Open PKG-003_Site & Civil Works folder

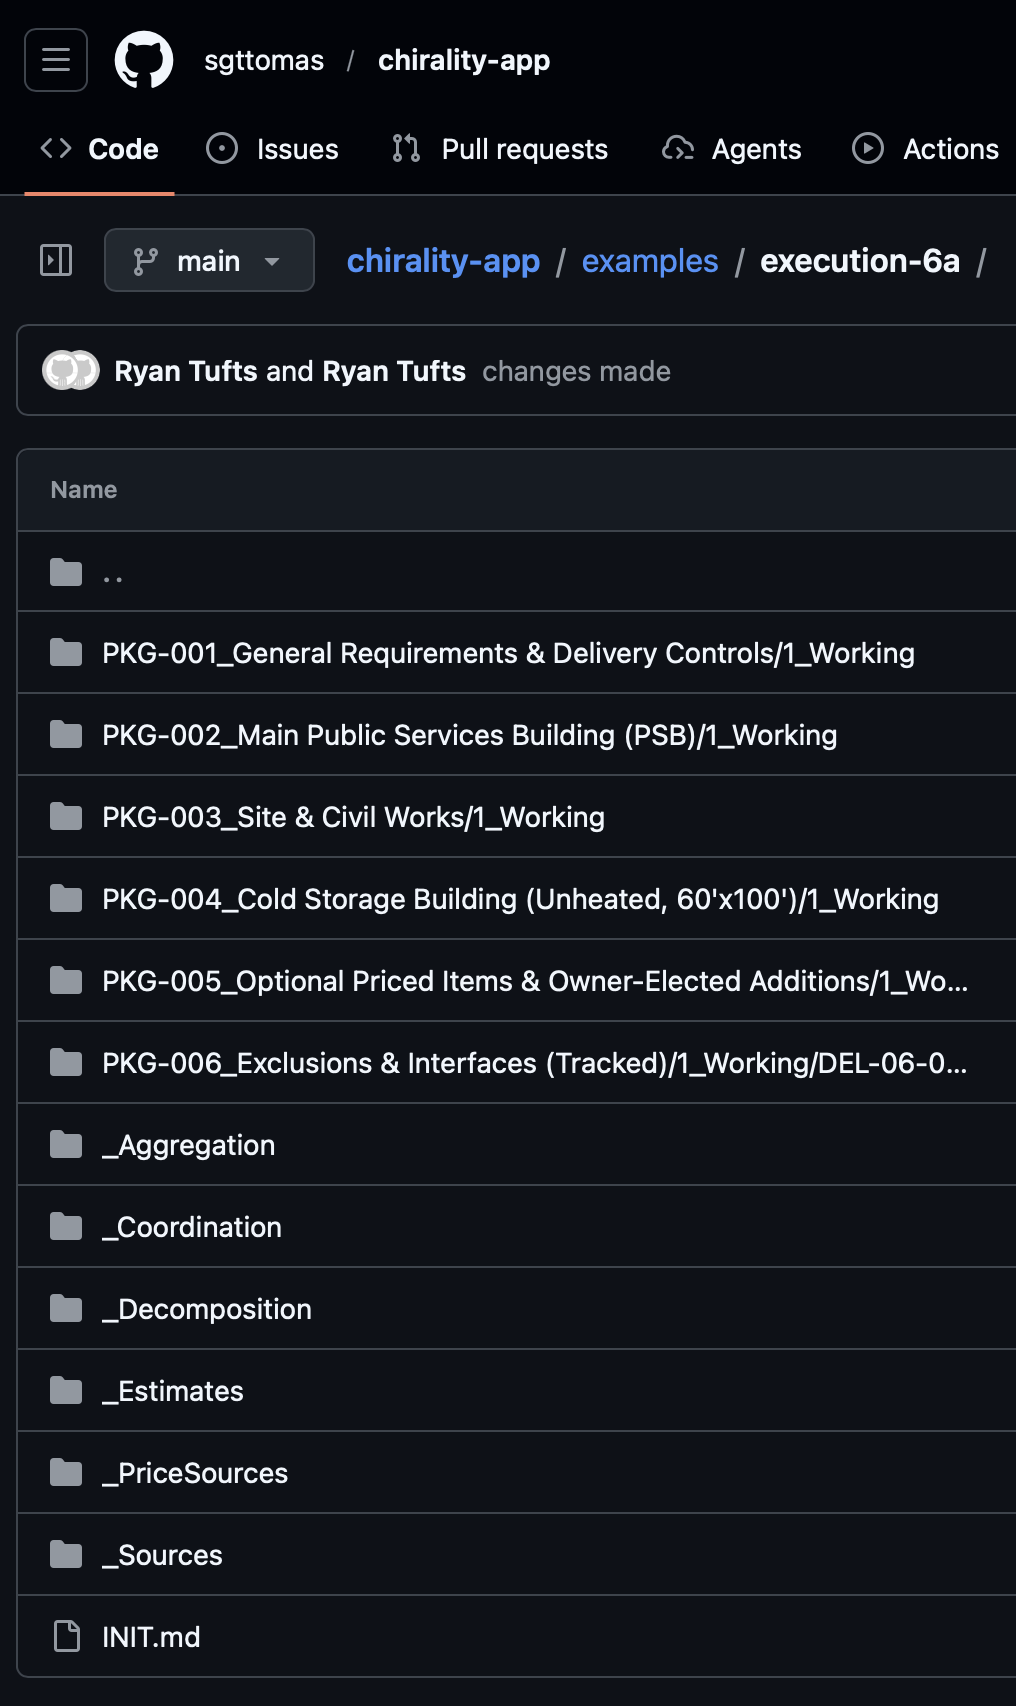[353, 817]
